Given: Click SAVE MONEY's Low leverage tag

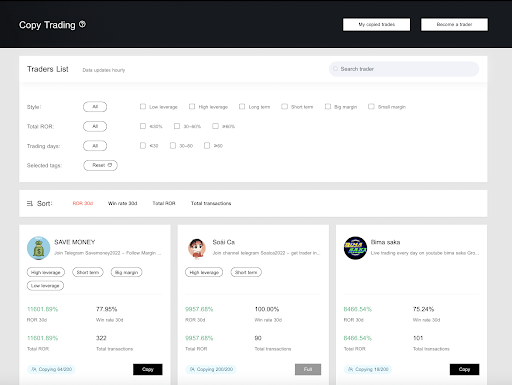Looking at the screenshot, I should pos(45,286).
